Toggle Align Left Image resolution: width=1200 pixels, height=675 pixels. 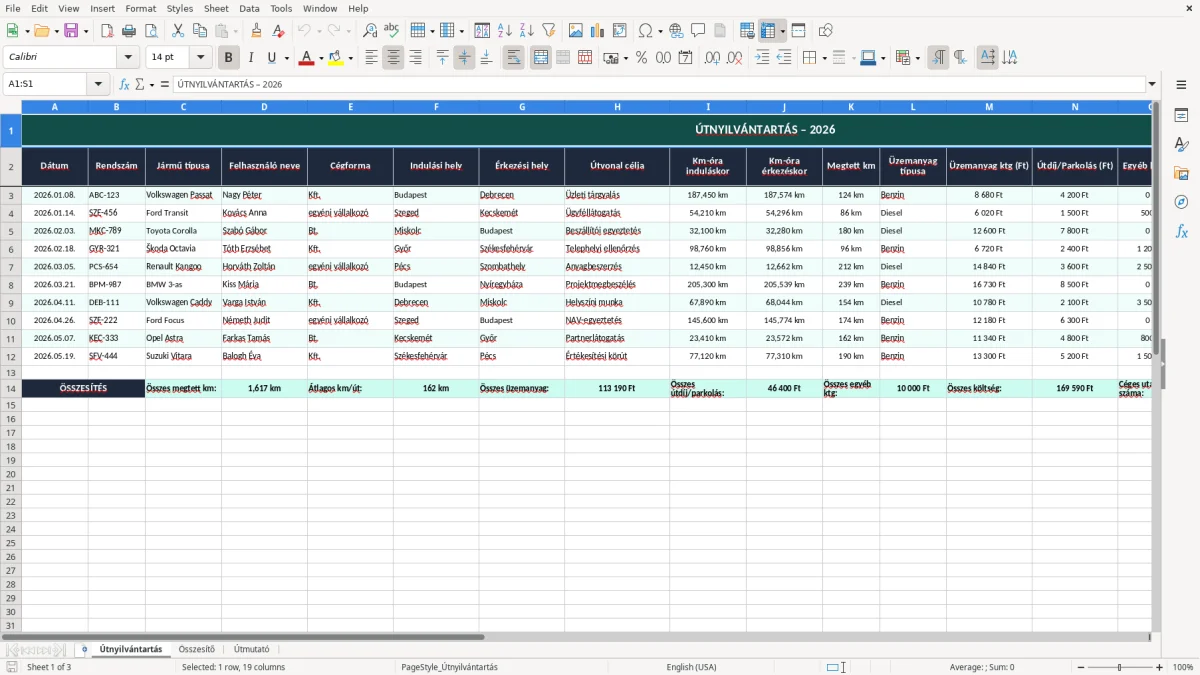[371, 58]
